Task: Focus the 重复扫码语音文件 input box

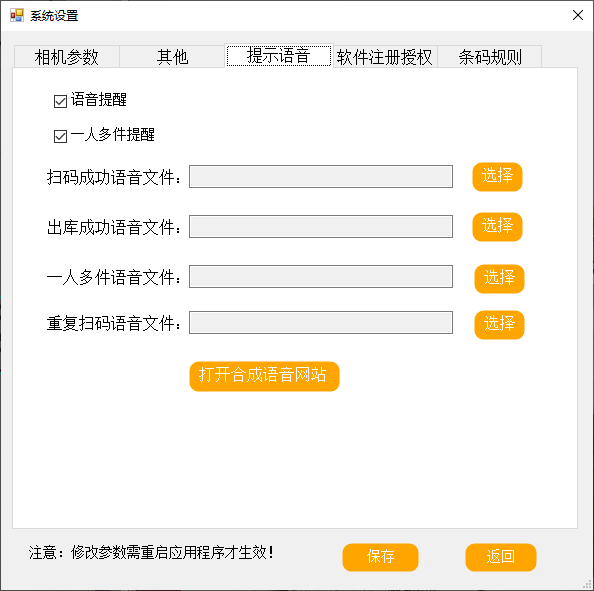Action: click(321, 322)
